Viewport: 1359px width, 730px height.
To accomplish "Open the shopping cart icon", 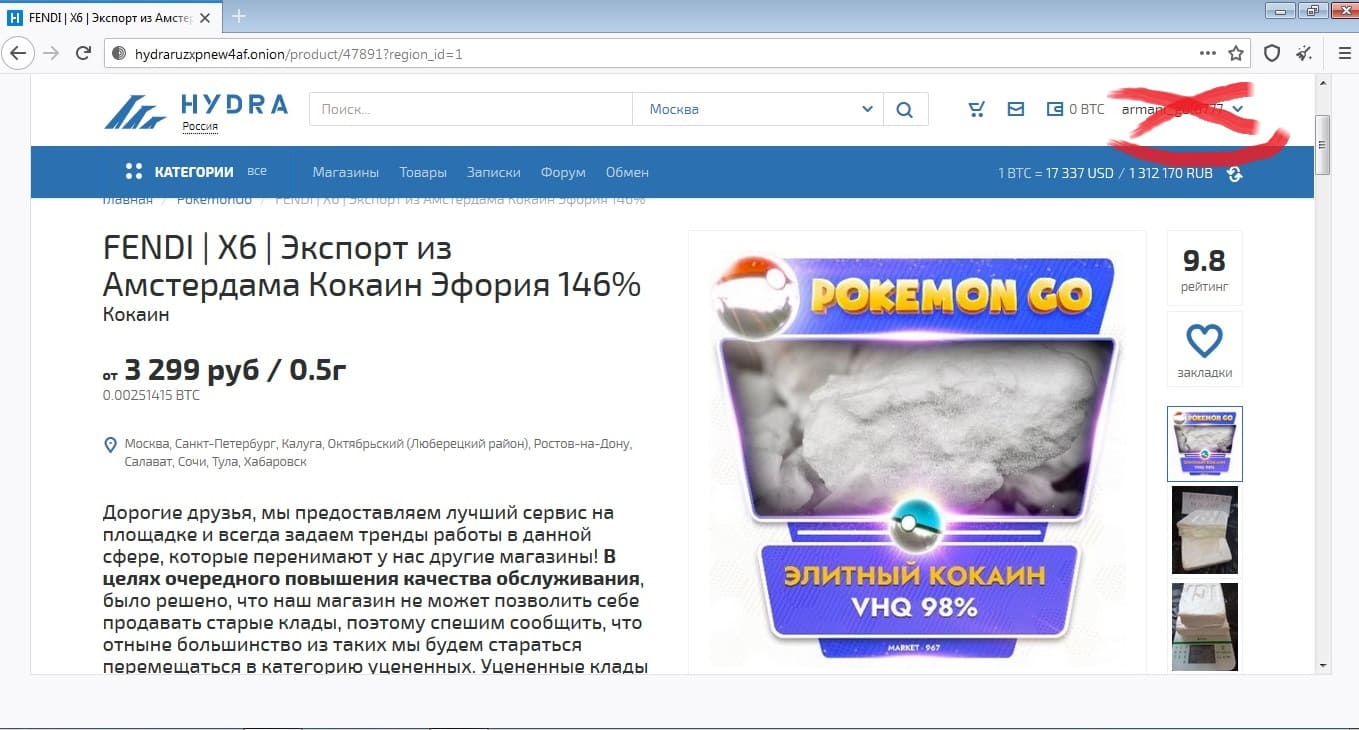I will (976, 109).
